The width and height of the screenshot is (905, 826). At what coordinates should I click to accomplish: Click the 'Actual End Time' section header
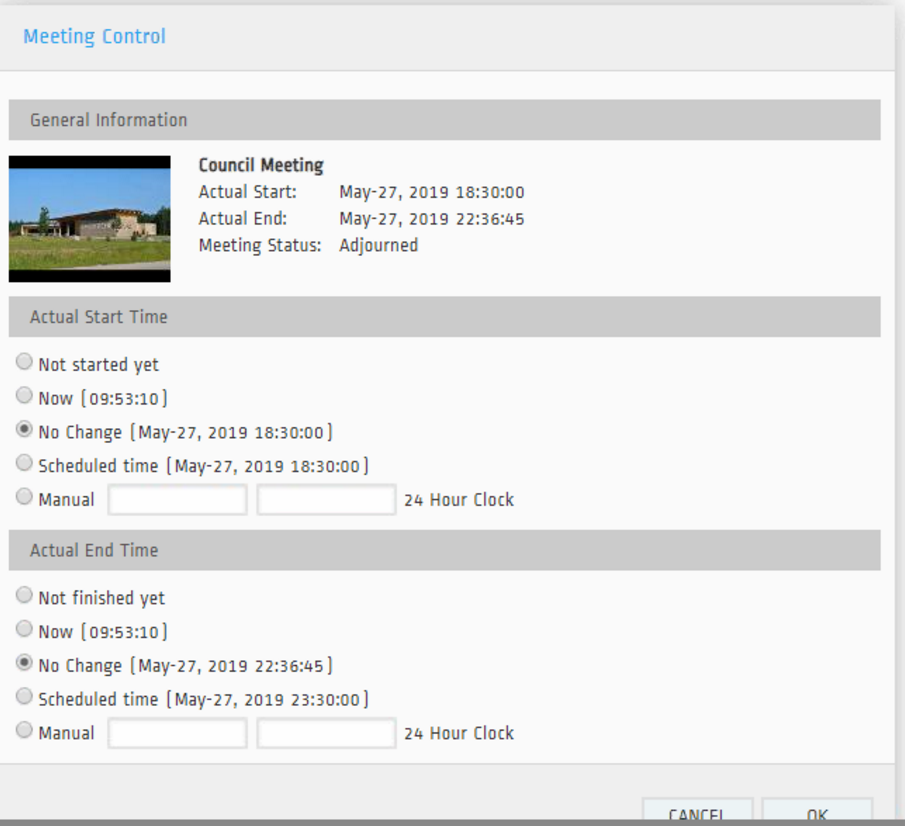(444, 550)
